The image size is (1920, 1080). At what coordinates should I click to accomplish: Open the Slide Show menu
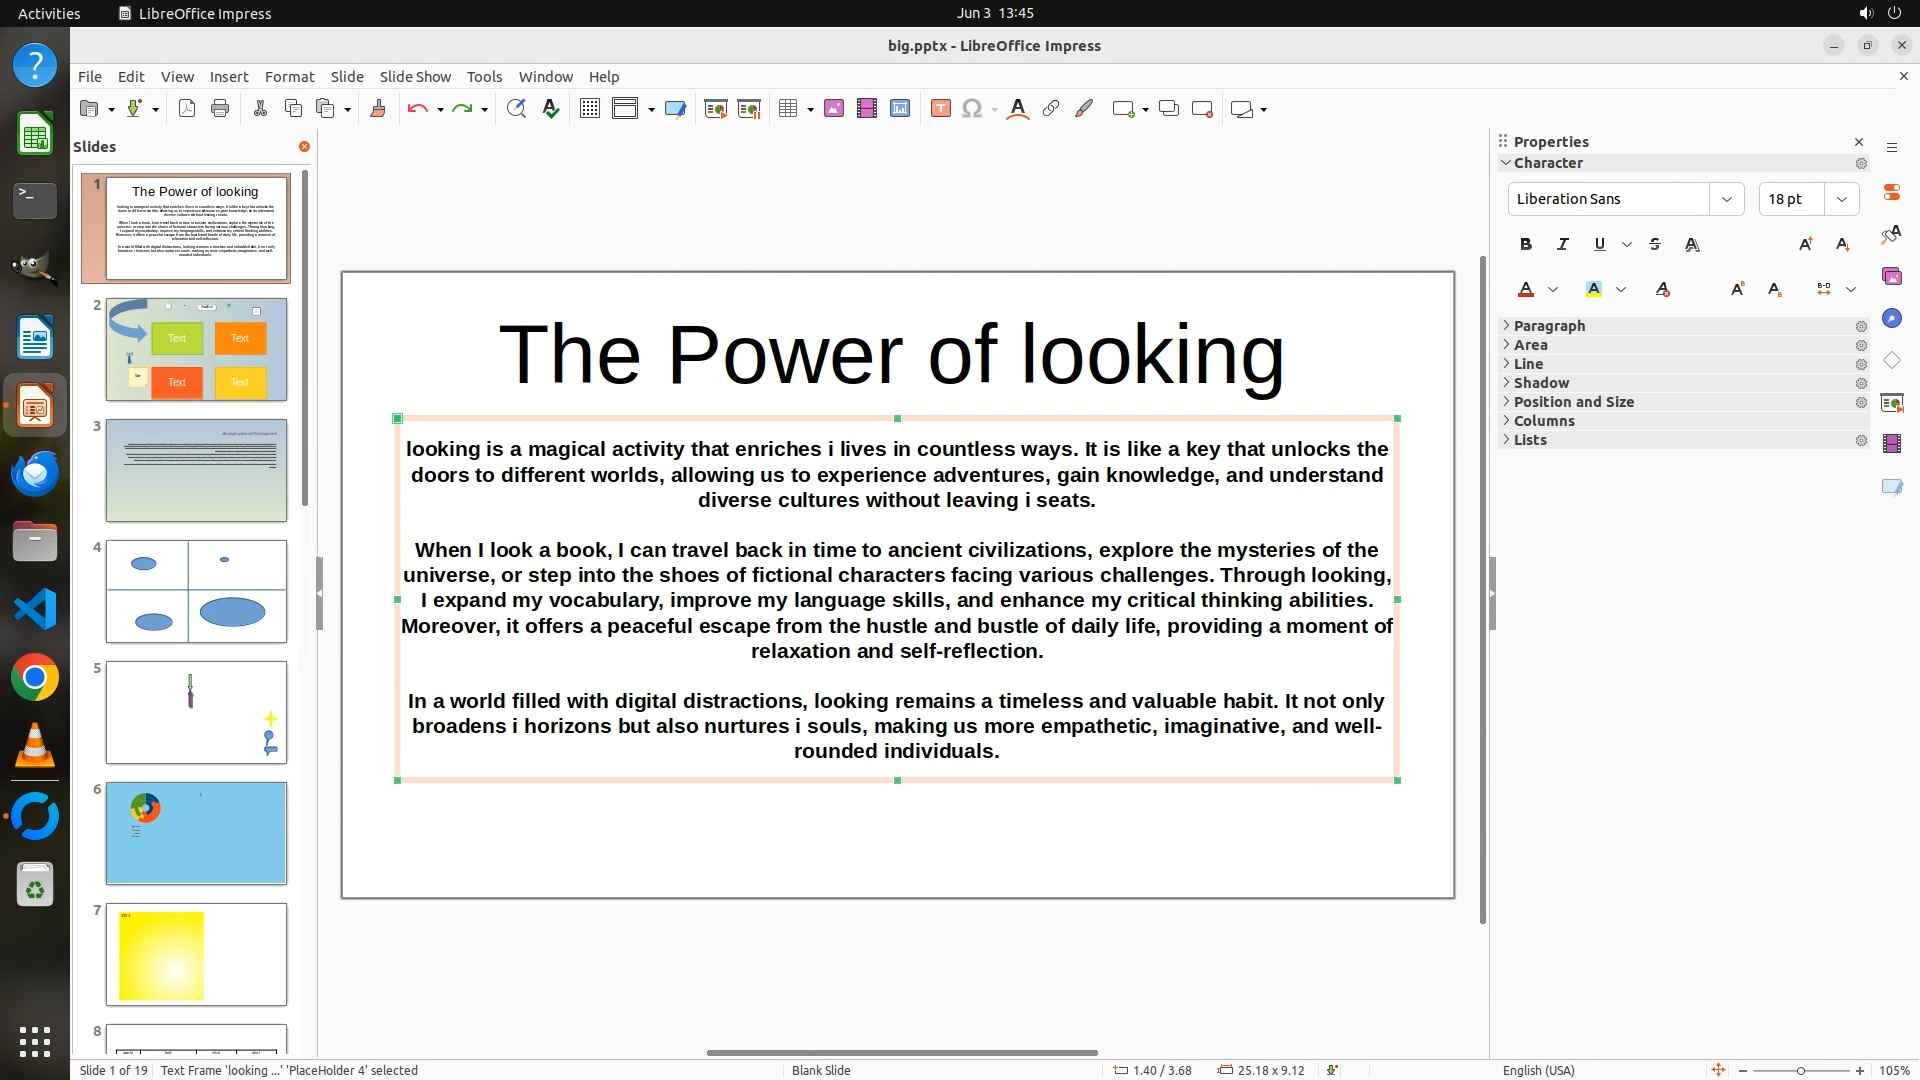[415, 77]
